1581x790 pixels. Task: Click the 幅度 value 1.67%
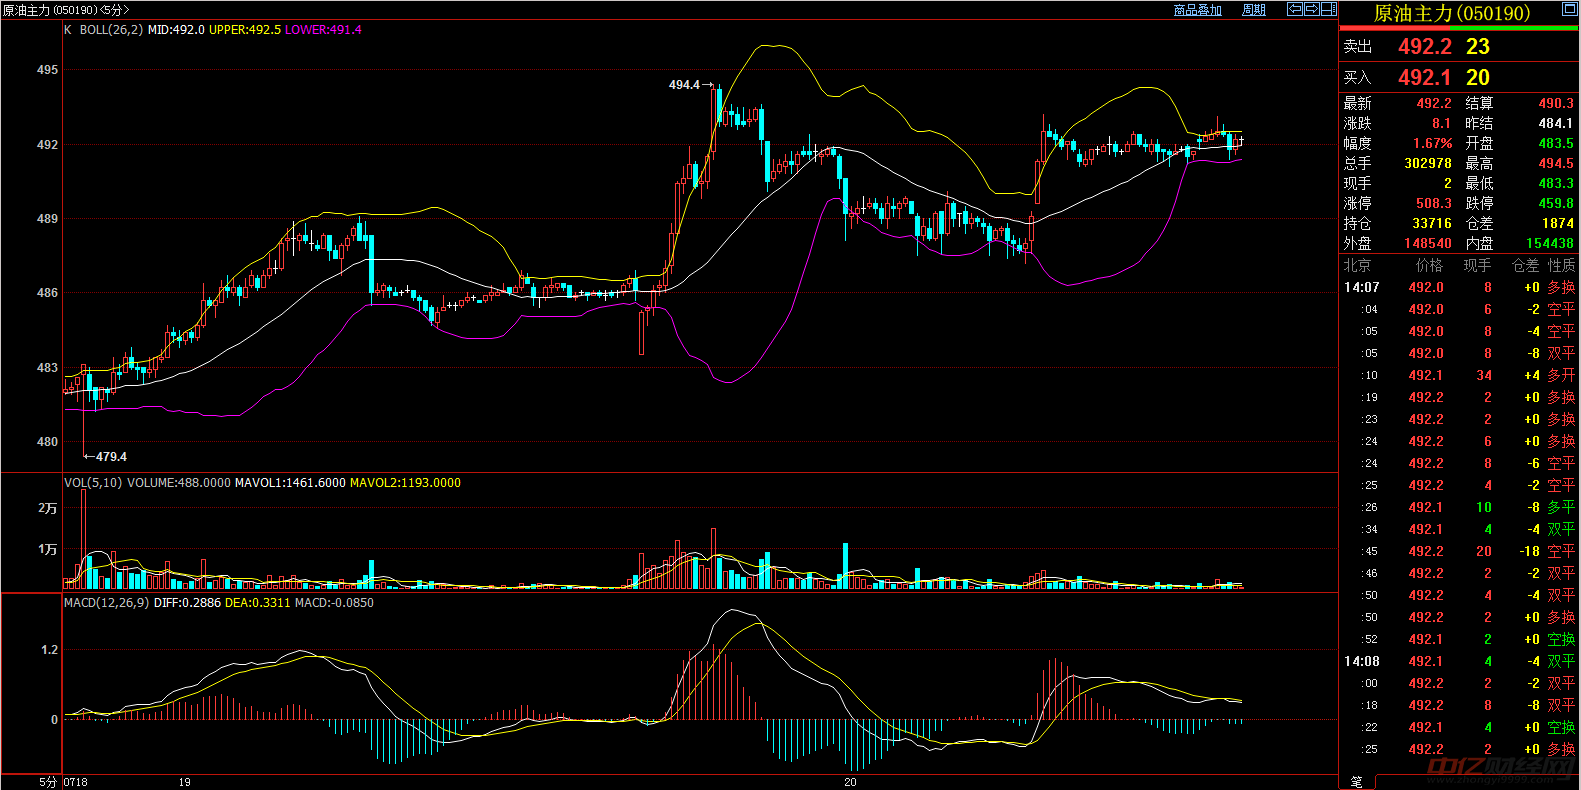click(1432, 143)
